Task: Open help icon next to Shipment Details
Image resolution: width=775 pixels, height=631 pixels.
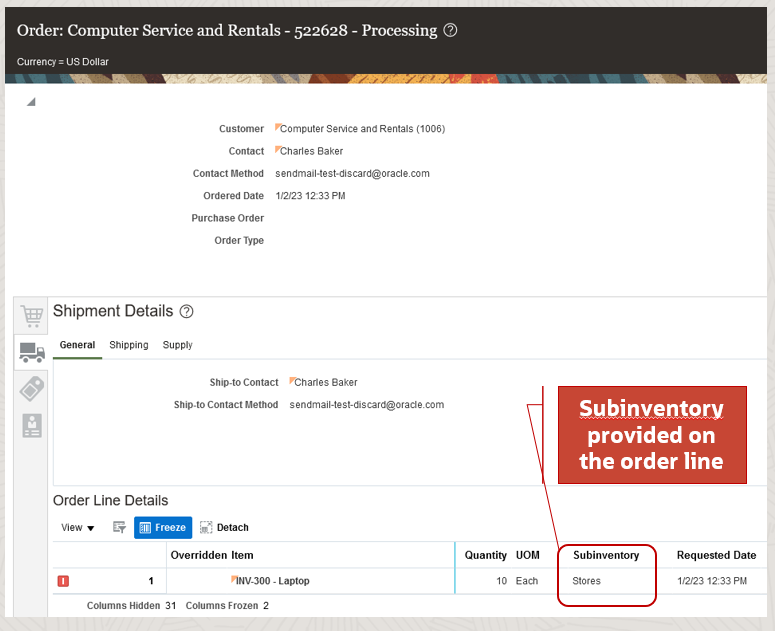Action: 186,311
